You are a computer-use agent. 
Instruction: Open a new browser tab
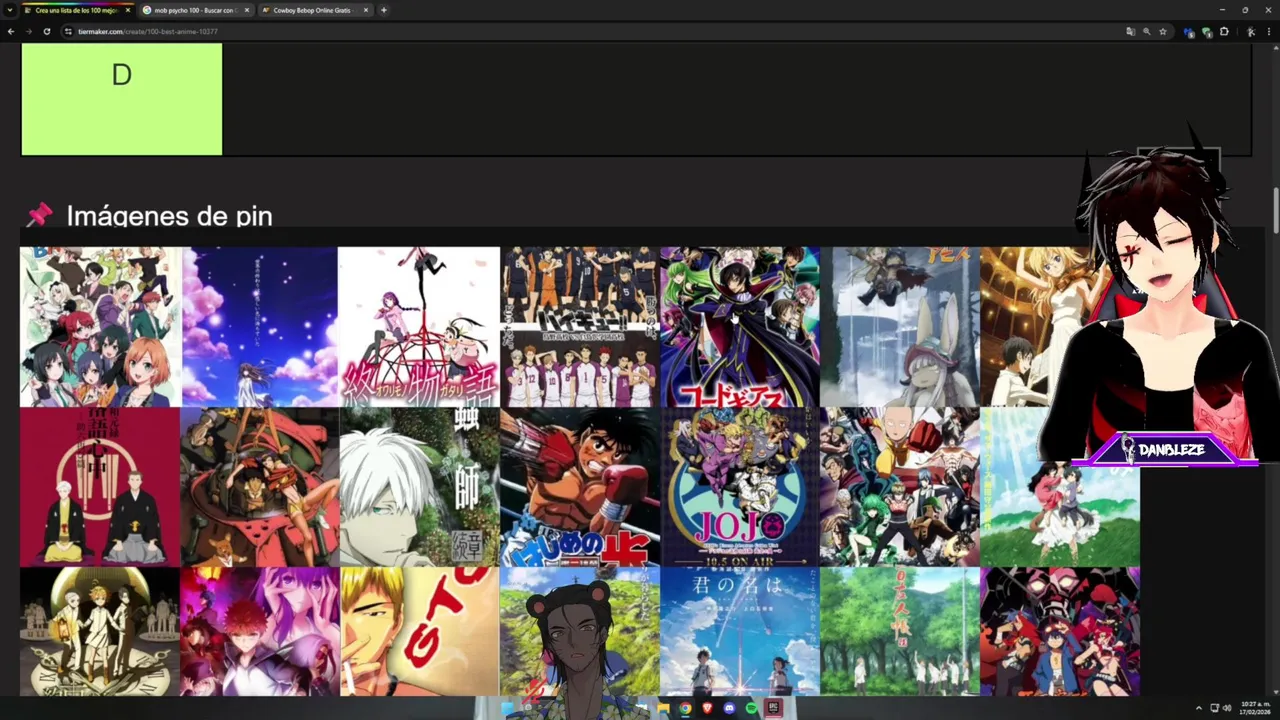click(x=384, y=10)
